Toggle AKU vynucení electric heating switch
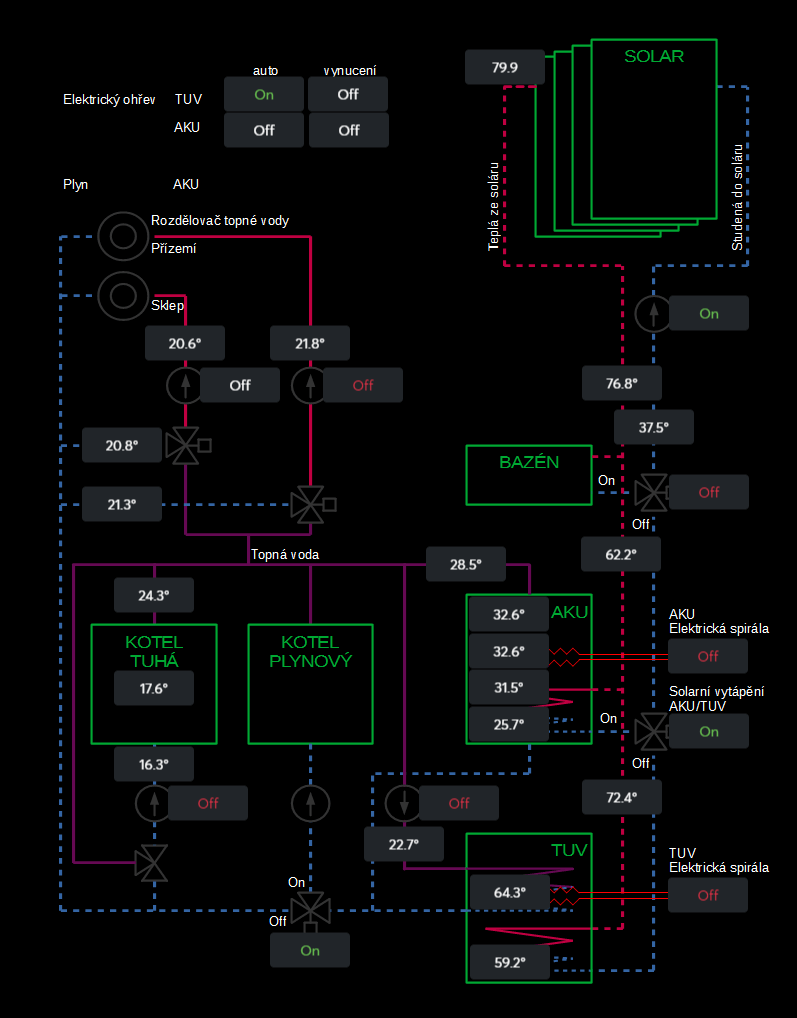Image resolution: width=797 pixels, height=1018 pixels. (x=348, y=130)
